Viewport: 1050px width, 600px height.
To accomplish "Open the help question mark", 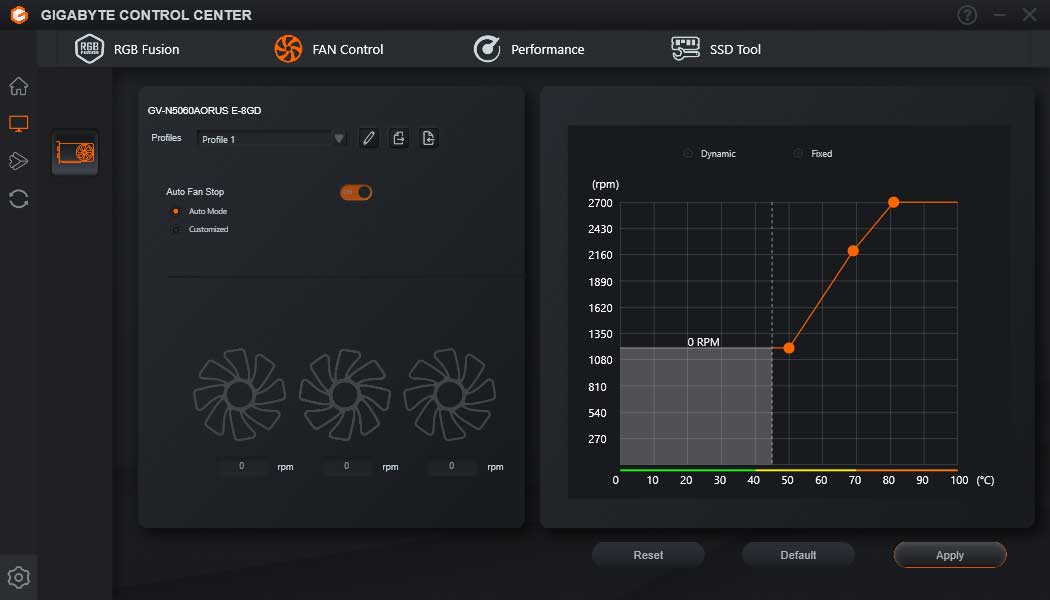I will 966,15.
